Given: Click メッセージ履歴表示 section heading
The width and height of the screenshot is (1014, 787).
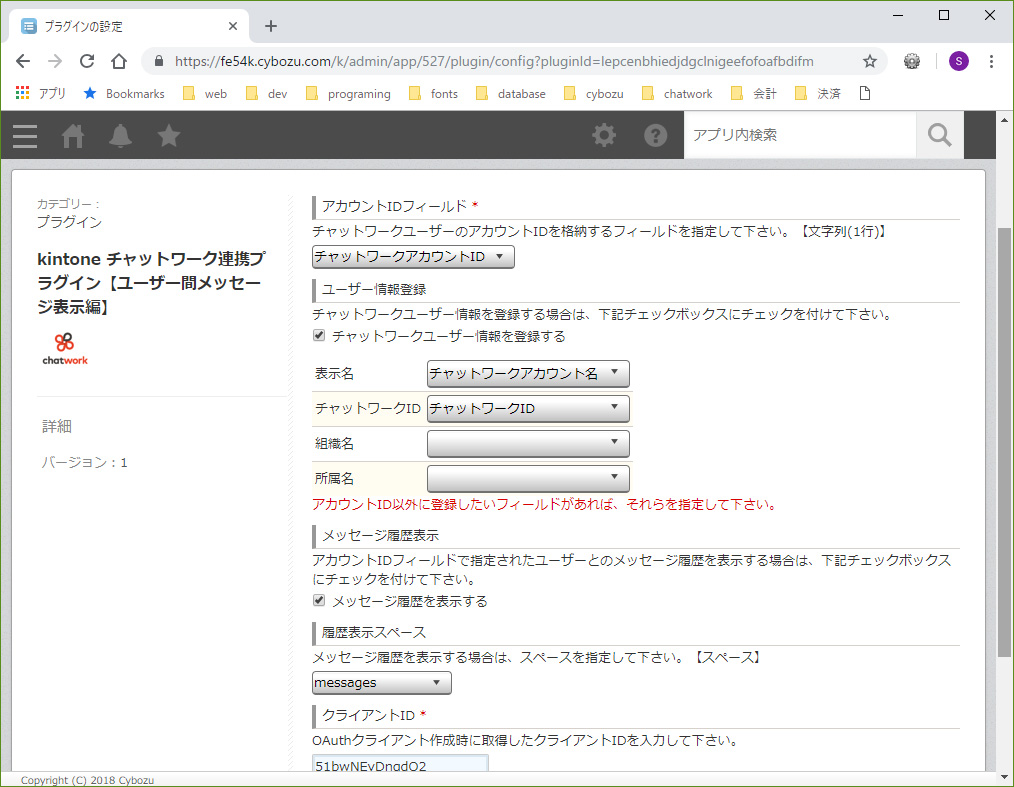Looking at the screenshot, I should (x=380, y=535).
